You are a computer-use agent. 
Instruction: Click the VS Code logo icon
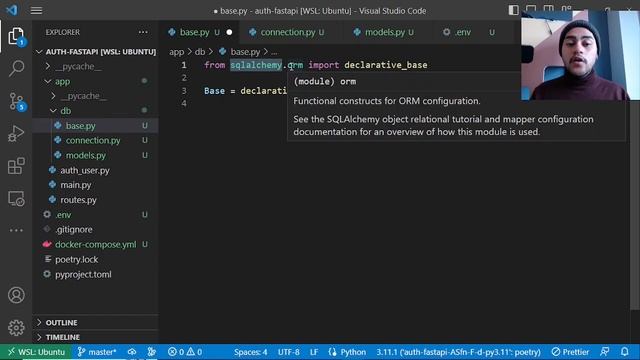coord(12,10)
